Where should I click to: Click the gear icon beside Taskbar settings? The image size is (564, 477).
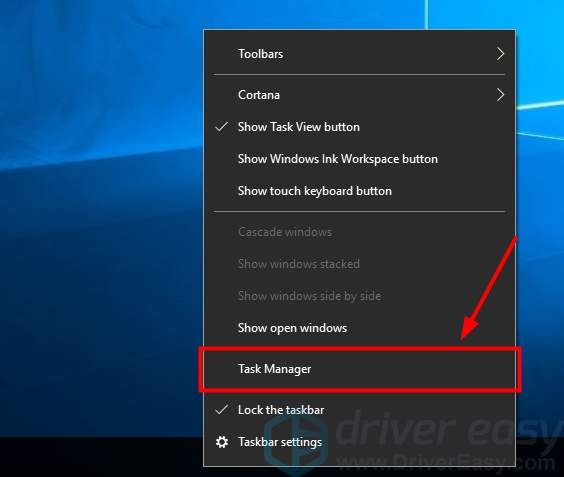point(222,442)
